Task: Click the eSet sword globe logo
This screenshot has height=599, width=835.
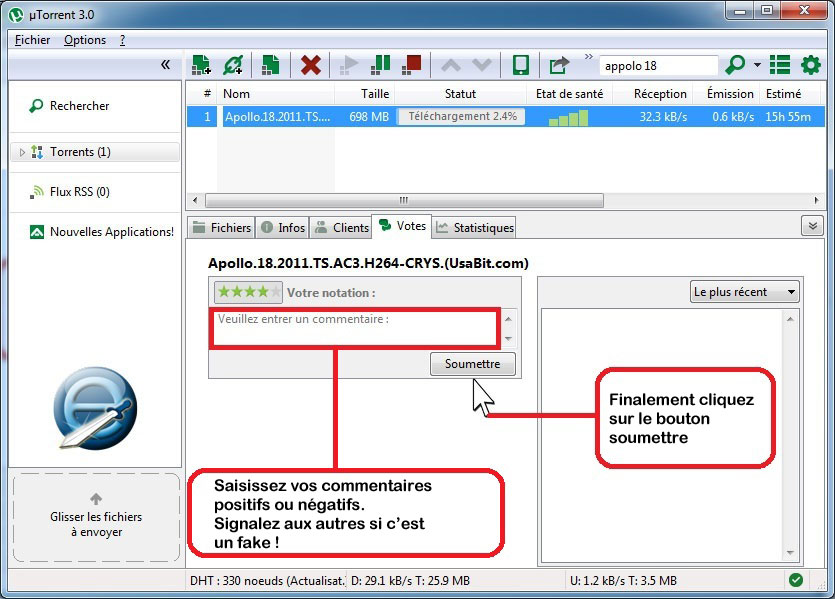Action: click(x=96, y=408)
